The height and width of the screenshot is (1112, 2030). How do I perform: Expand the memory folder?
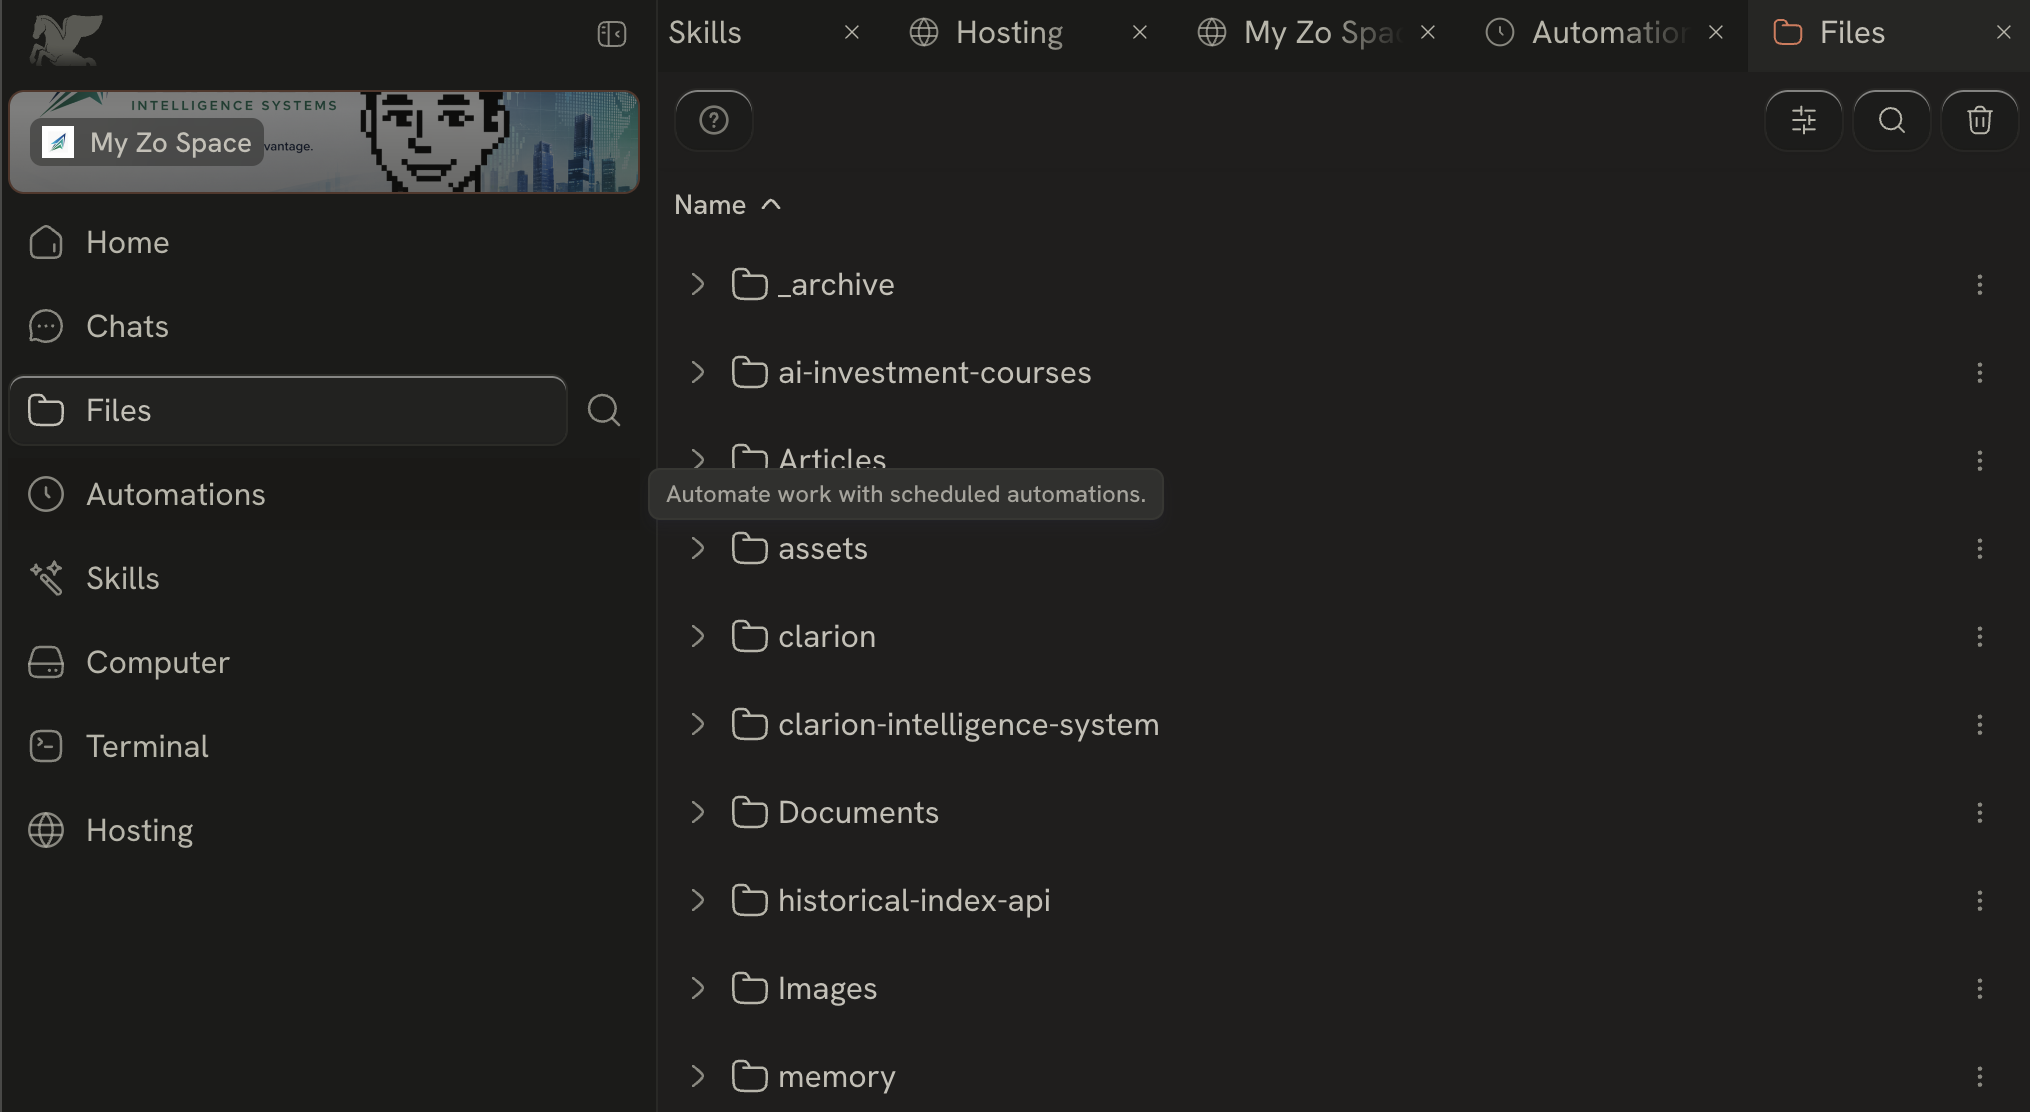pos(698,1077)
